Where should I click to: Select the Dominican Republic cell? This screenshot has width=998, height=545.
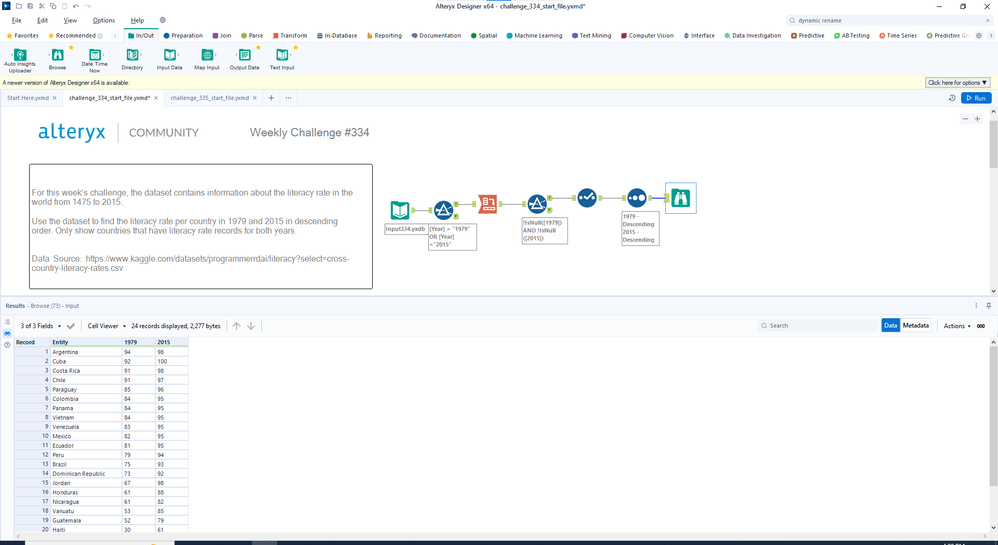[86, 474]
